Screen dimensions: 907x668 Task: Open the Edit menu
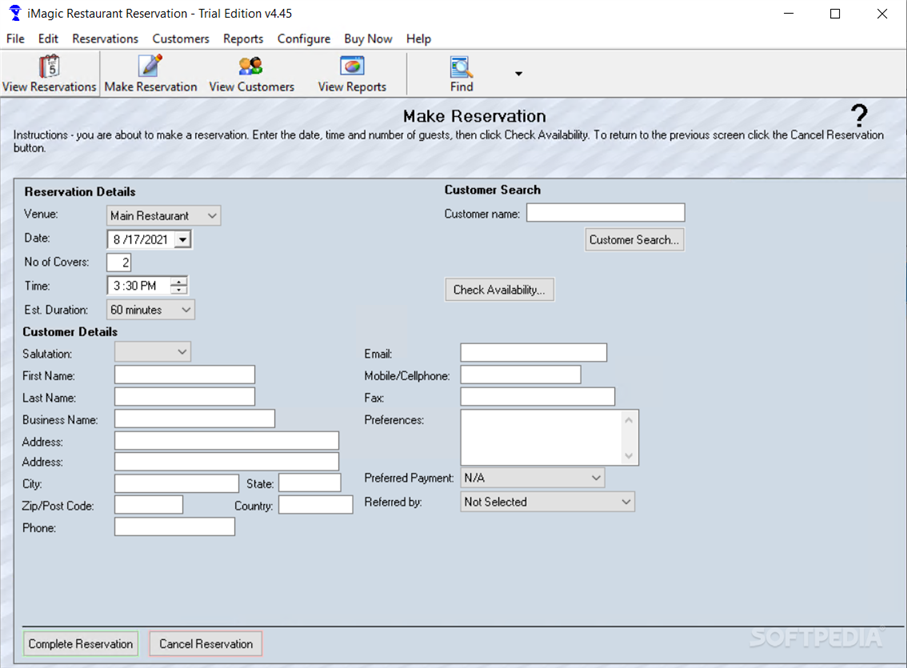48,39
